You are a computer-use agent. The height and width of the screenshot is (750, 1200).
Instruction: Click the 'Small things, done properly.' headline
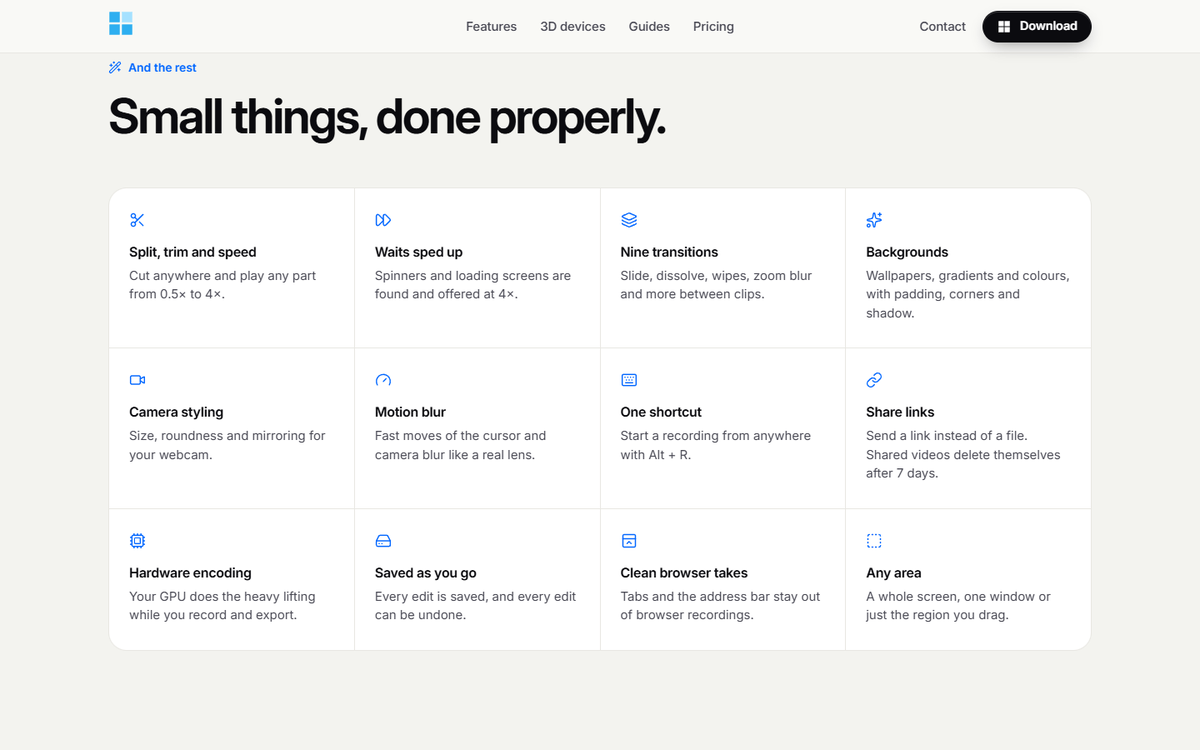click(387, 117)
